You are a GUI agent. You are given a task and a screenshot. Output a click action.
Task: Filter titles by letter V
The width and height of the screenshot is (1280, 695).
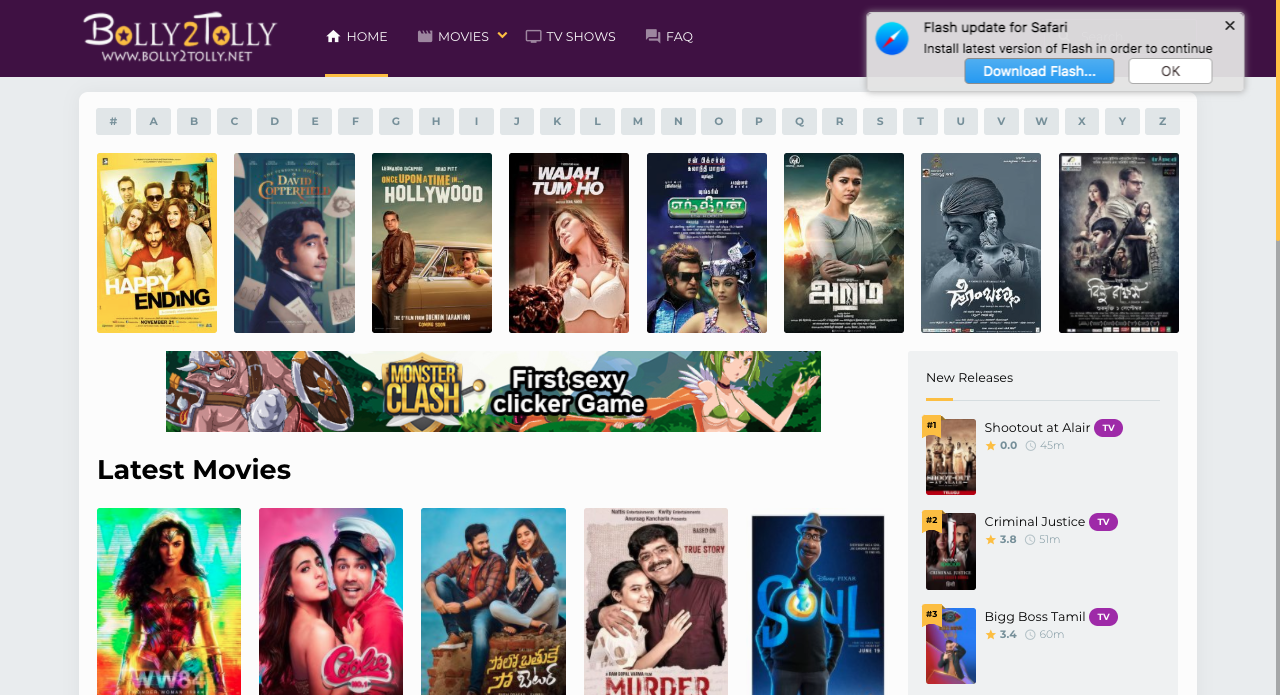coord(1001,121)
